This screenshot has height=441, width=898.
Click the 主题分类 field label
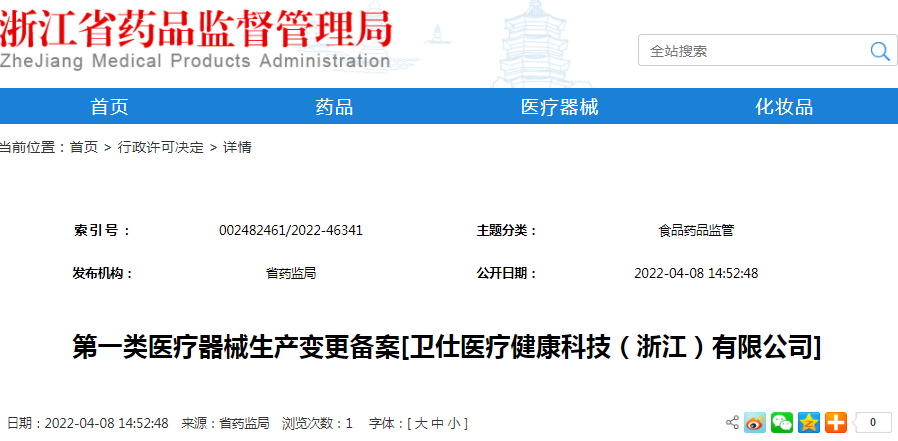506,231
